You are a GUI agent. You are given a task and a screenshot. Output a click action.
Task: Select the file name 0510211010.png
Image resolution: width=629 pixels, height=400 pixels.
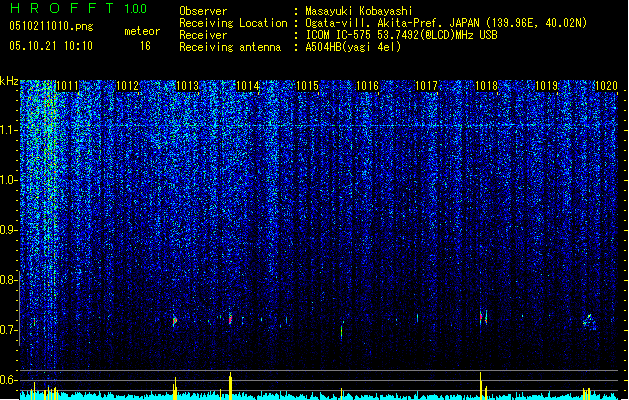coord(51,27)
